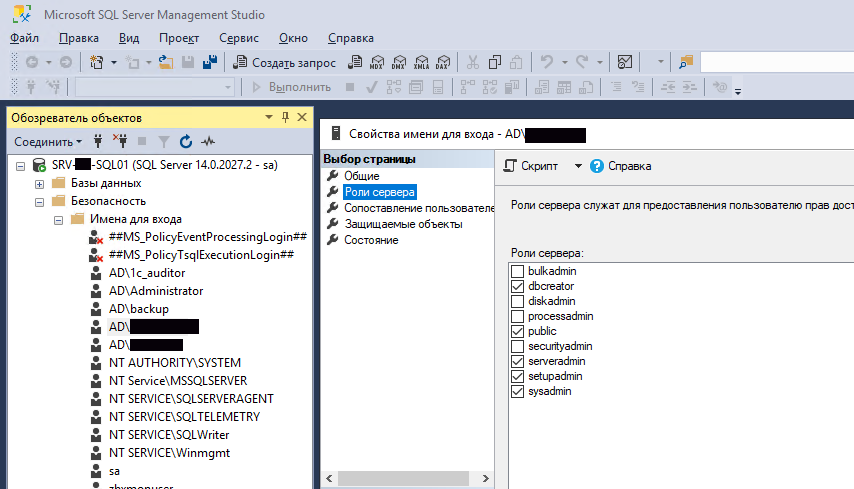Click the MDX query icon
The height and width of the screenshot is (489, 854).
[x=377, y=63]
